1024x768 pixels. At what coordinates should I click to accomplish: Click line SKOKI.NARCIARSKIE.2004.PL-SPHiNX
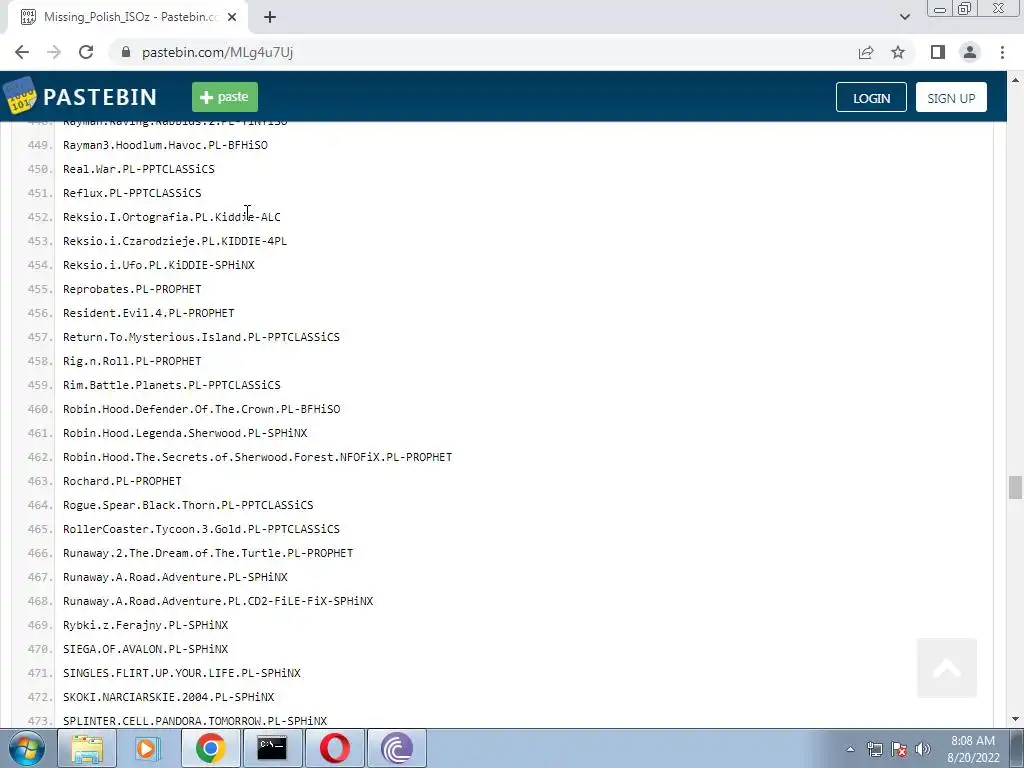(168, 697)
